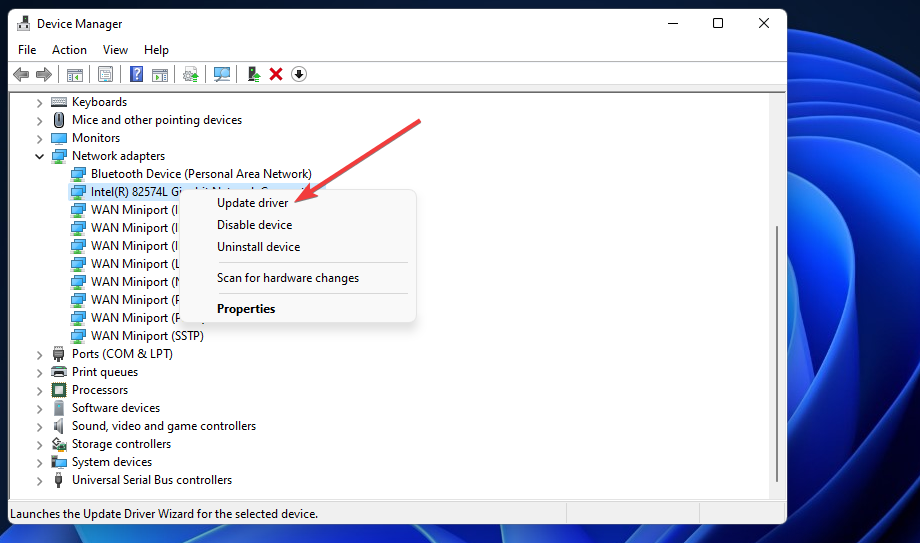Expand the Print queues chevron
The image size is (920, 543).
pos(39,373)
